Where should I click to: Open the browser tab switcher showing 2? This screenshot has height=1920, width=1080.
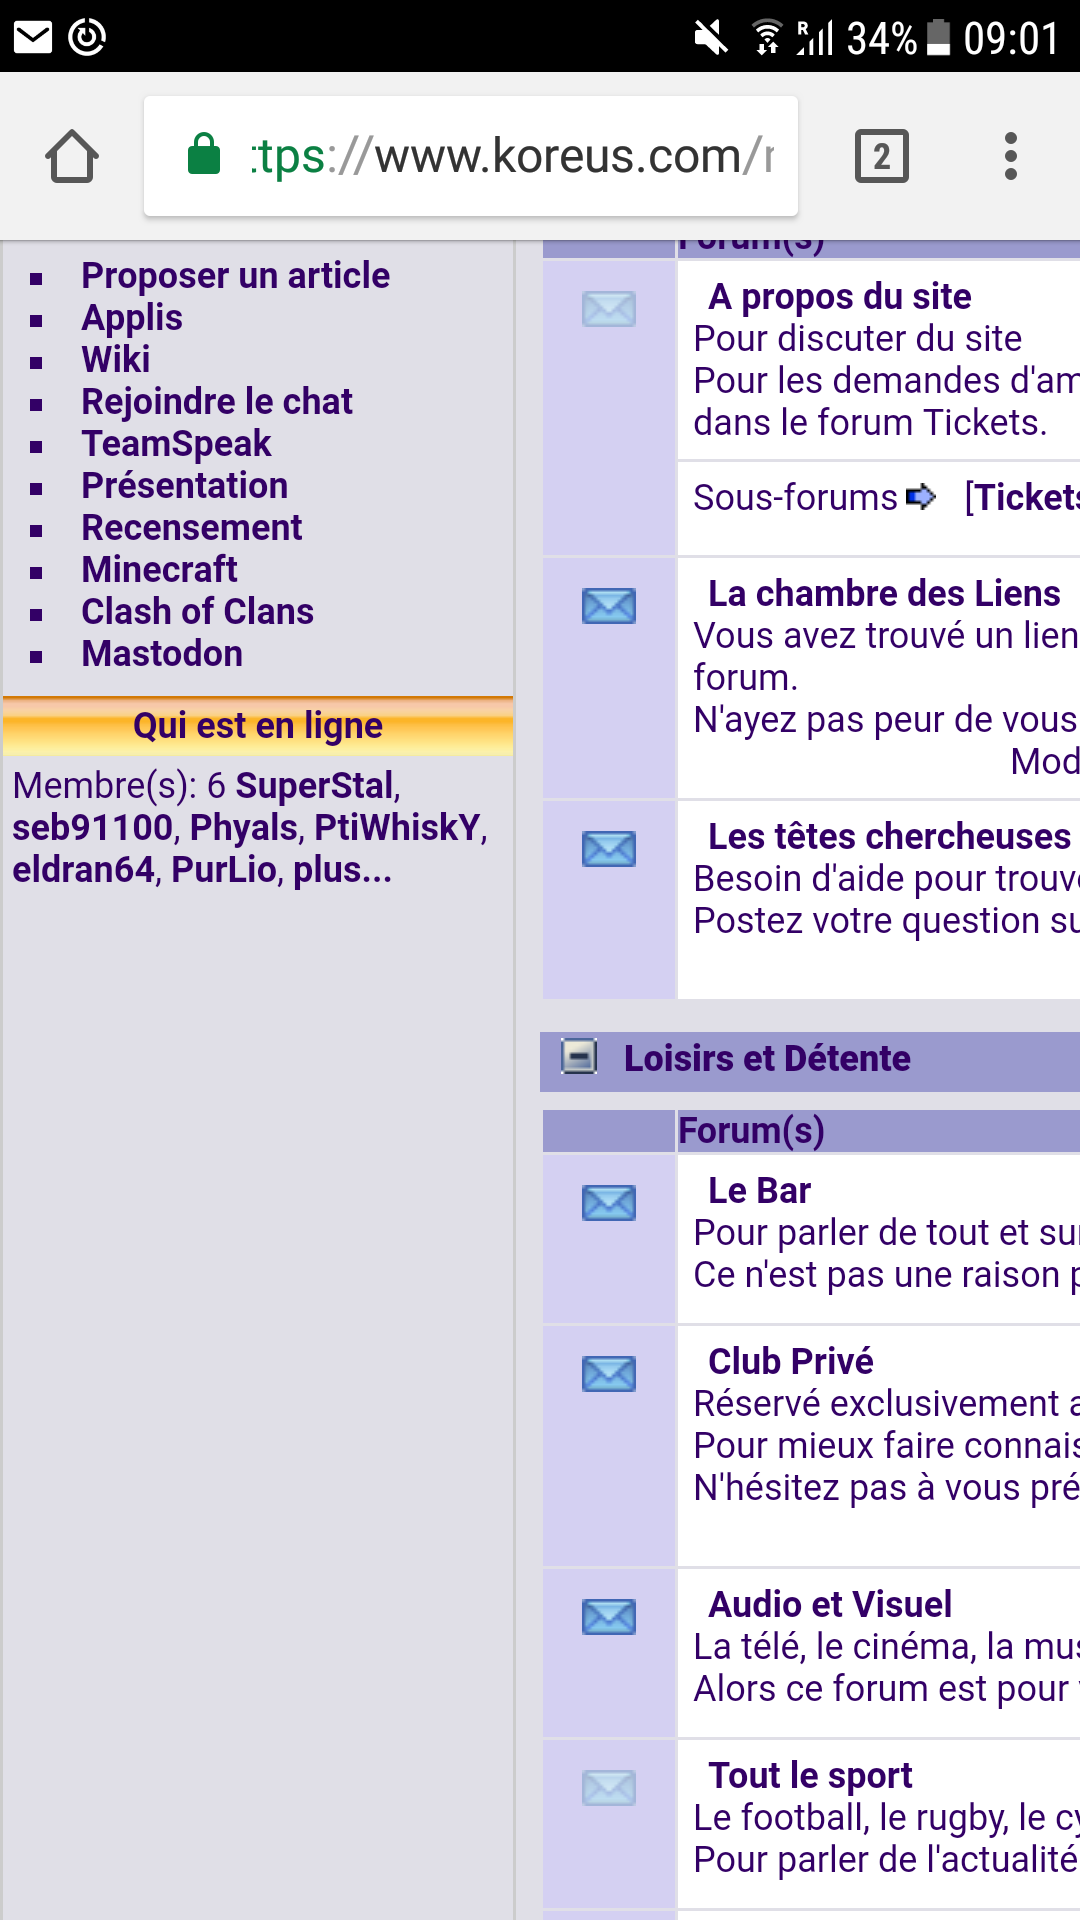(881, 156)
